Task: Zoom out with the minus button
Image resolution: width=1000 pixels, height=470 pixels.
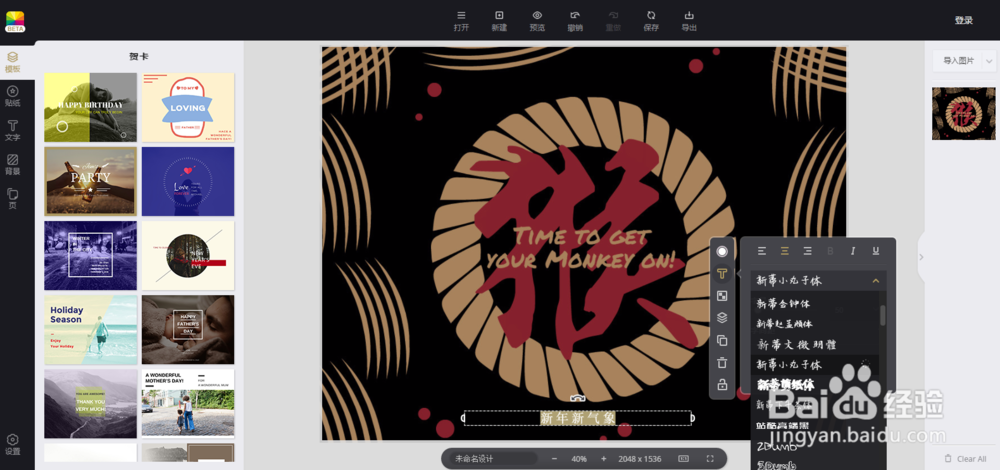Action: [554, 459]
